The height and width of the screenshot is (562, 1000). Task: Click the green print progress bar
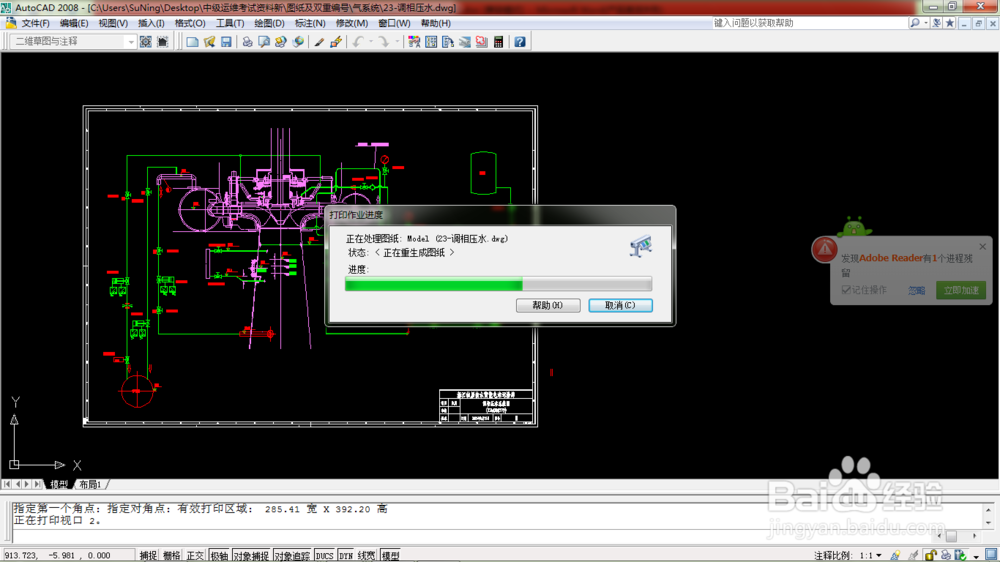point(498,284)
